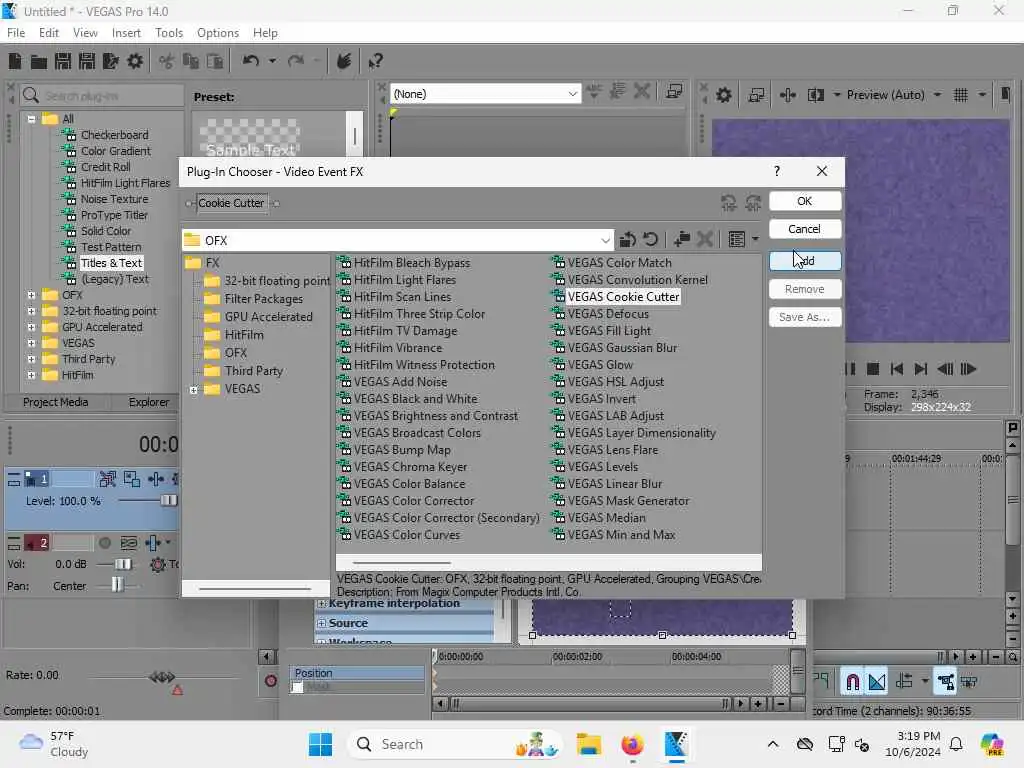Viewport: 1024px width, 768px height.
Task: Click Go to Start in preview transport
Action: click(x=897, y=369)
